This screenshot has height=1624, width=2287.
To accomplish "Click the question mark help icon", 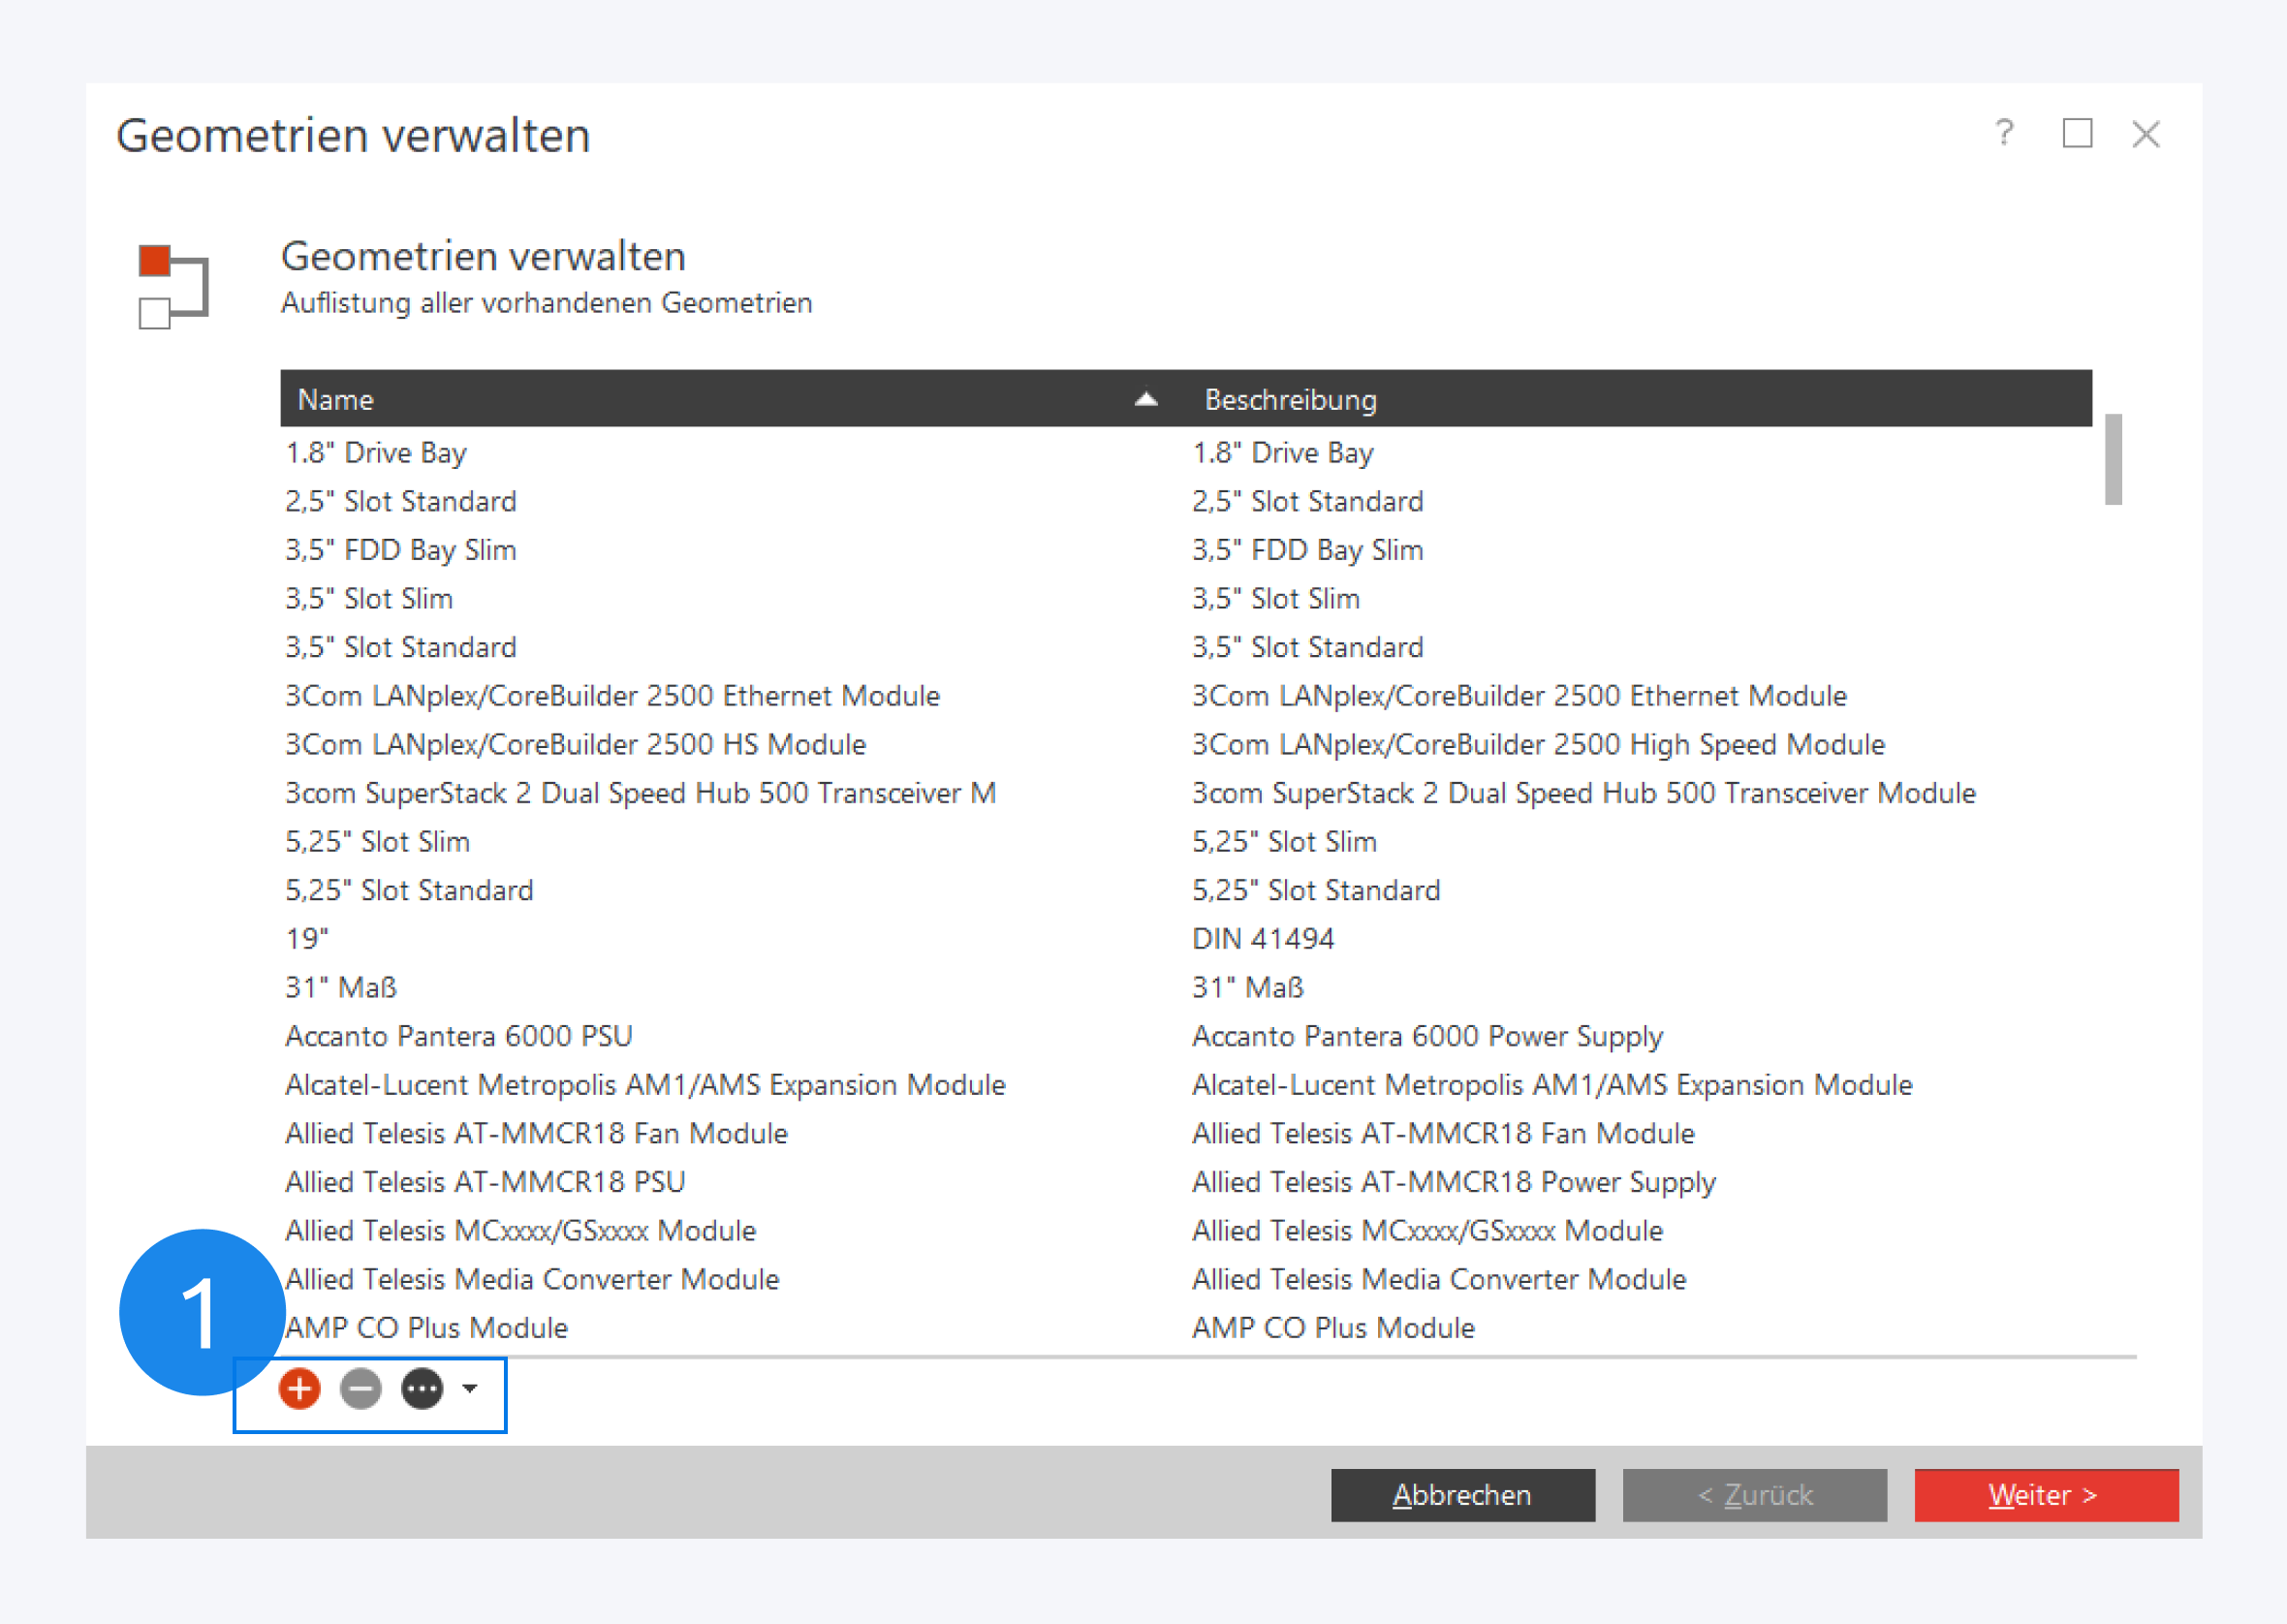I will point(2003,133).
